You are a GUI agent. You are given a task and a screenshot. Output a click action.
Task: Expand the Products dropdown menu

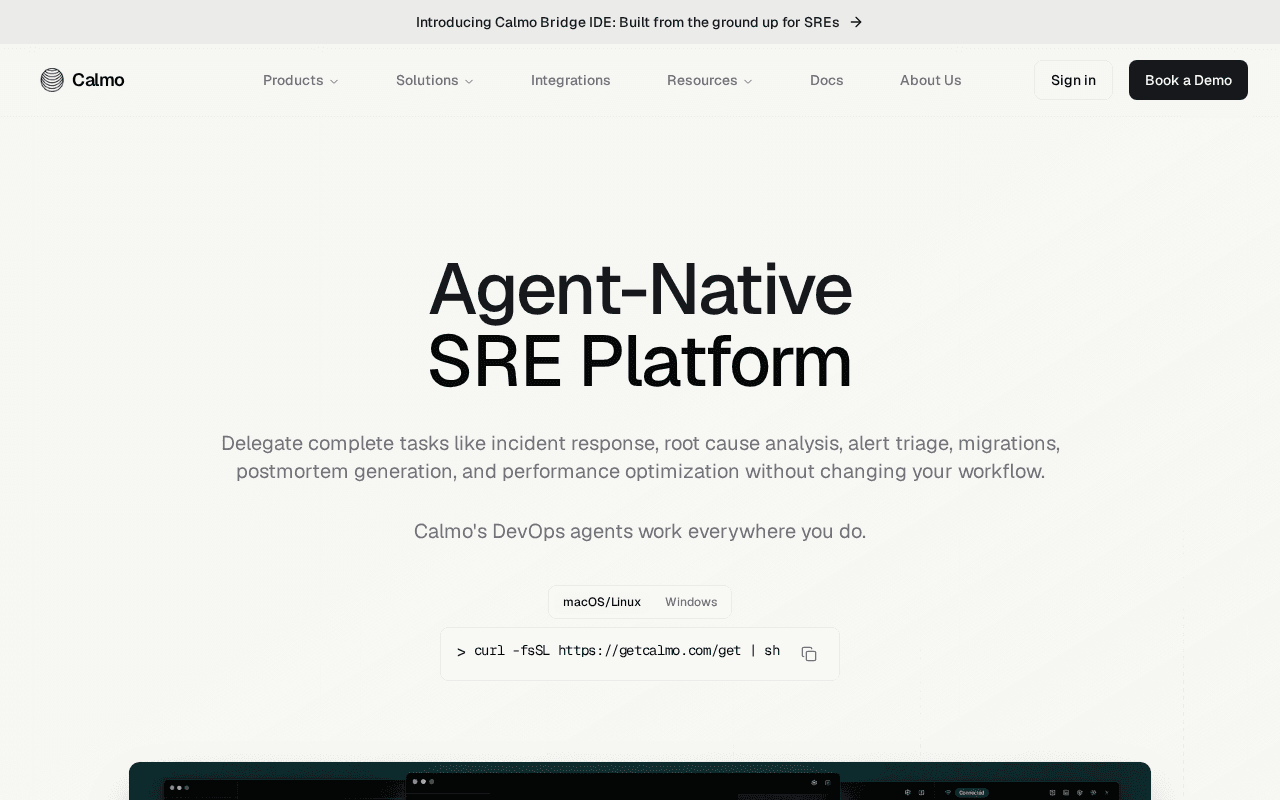tap(300, 80)
